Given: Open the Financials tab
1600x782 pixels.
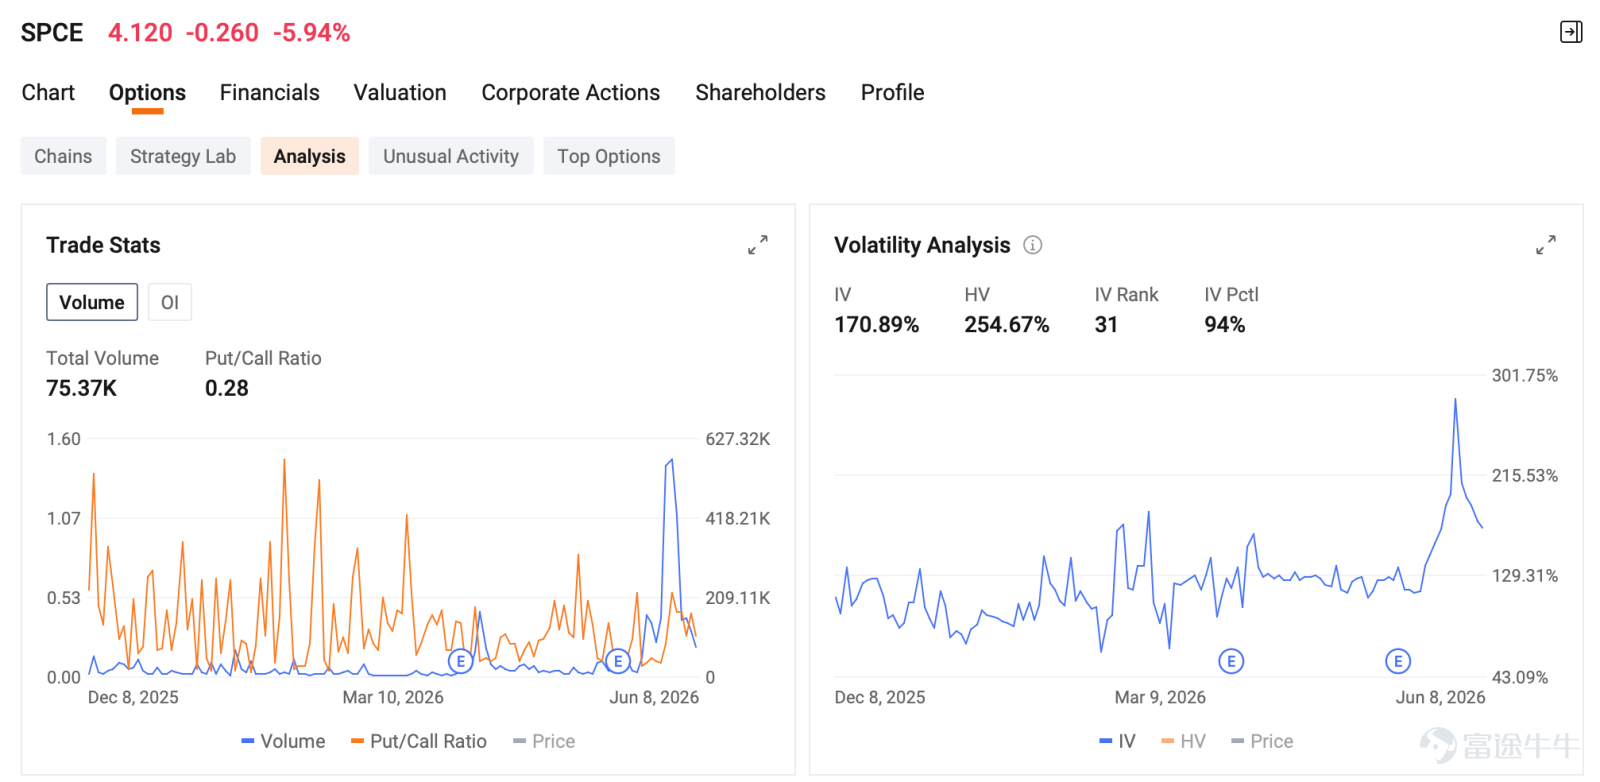Looking at the screenshot, I should (x=270, y=93).
